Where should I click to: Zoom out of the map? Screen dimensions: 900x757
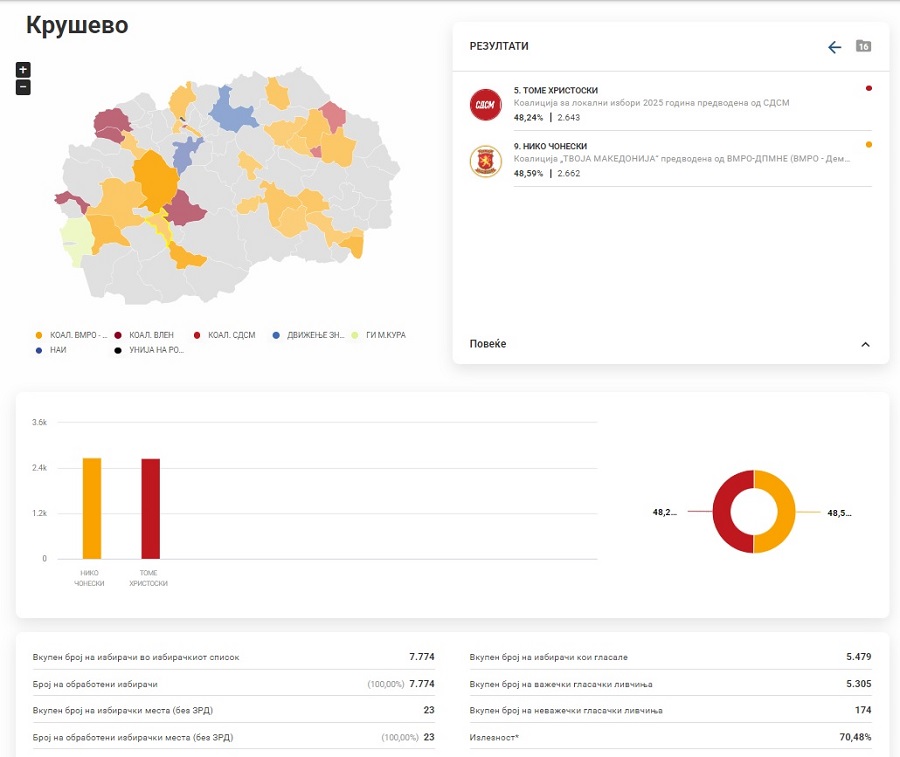[x=23, y=87]
